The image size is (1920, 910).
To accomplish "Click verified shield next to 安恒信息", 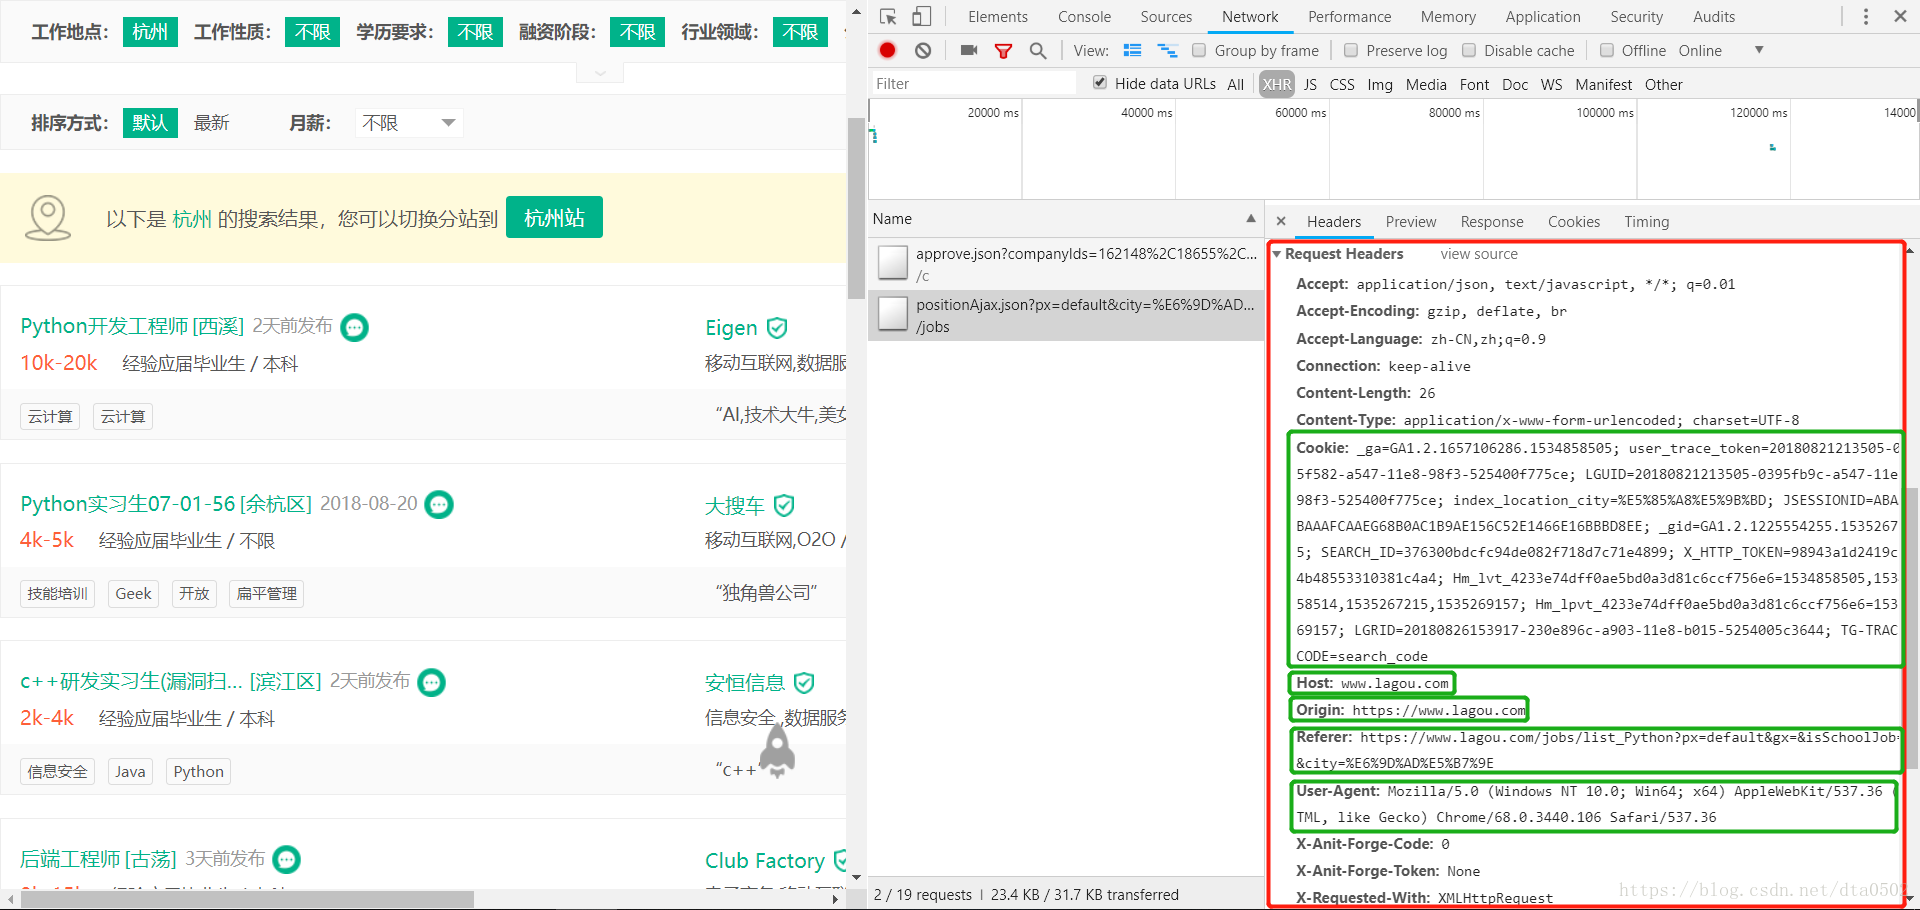I will [804, 683].
